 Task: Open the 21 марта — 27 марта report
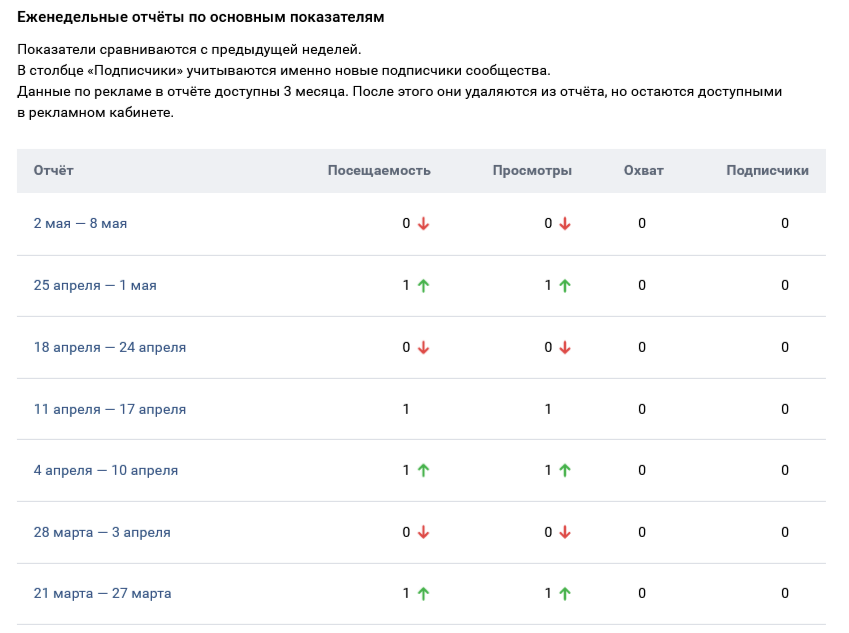pyautogui.click(x=102, y=593)
